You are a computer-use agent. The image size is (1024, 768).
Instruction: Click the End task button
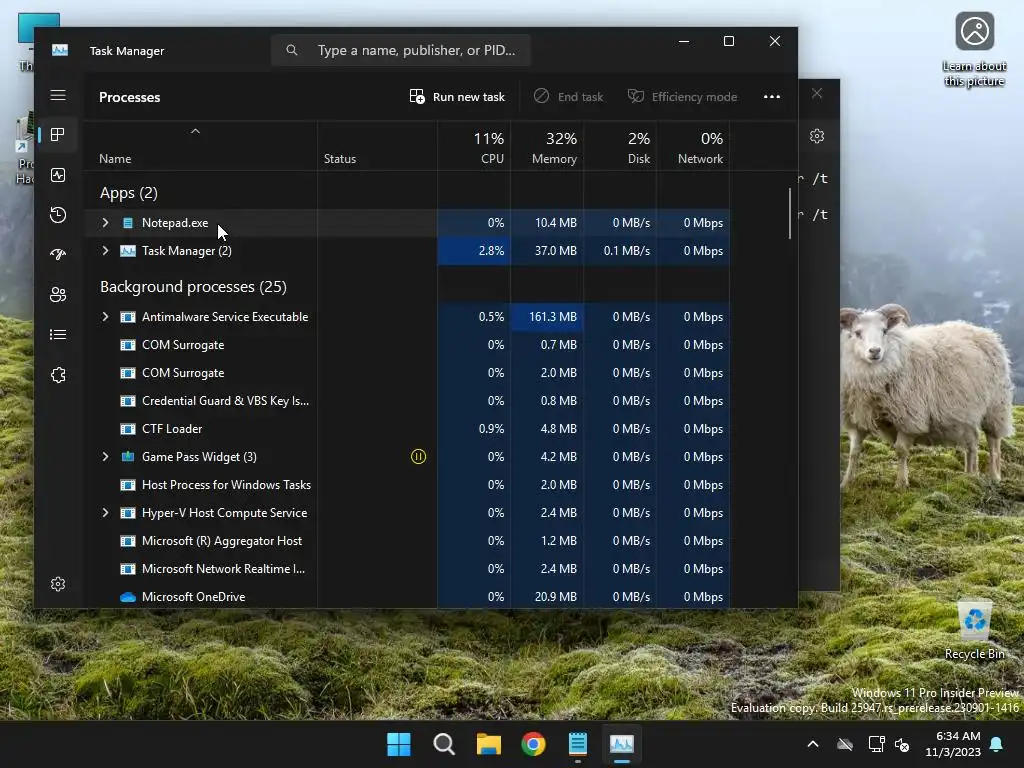(x=568, y=97)
